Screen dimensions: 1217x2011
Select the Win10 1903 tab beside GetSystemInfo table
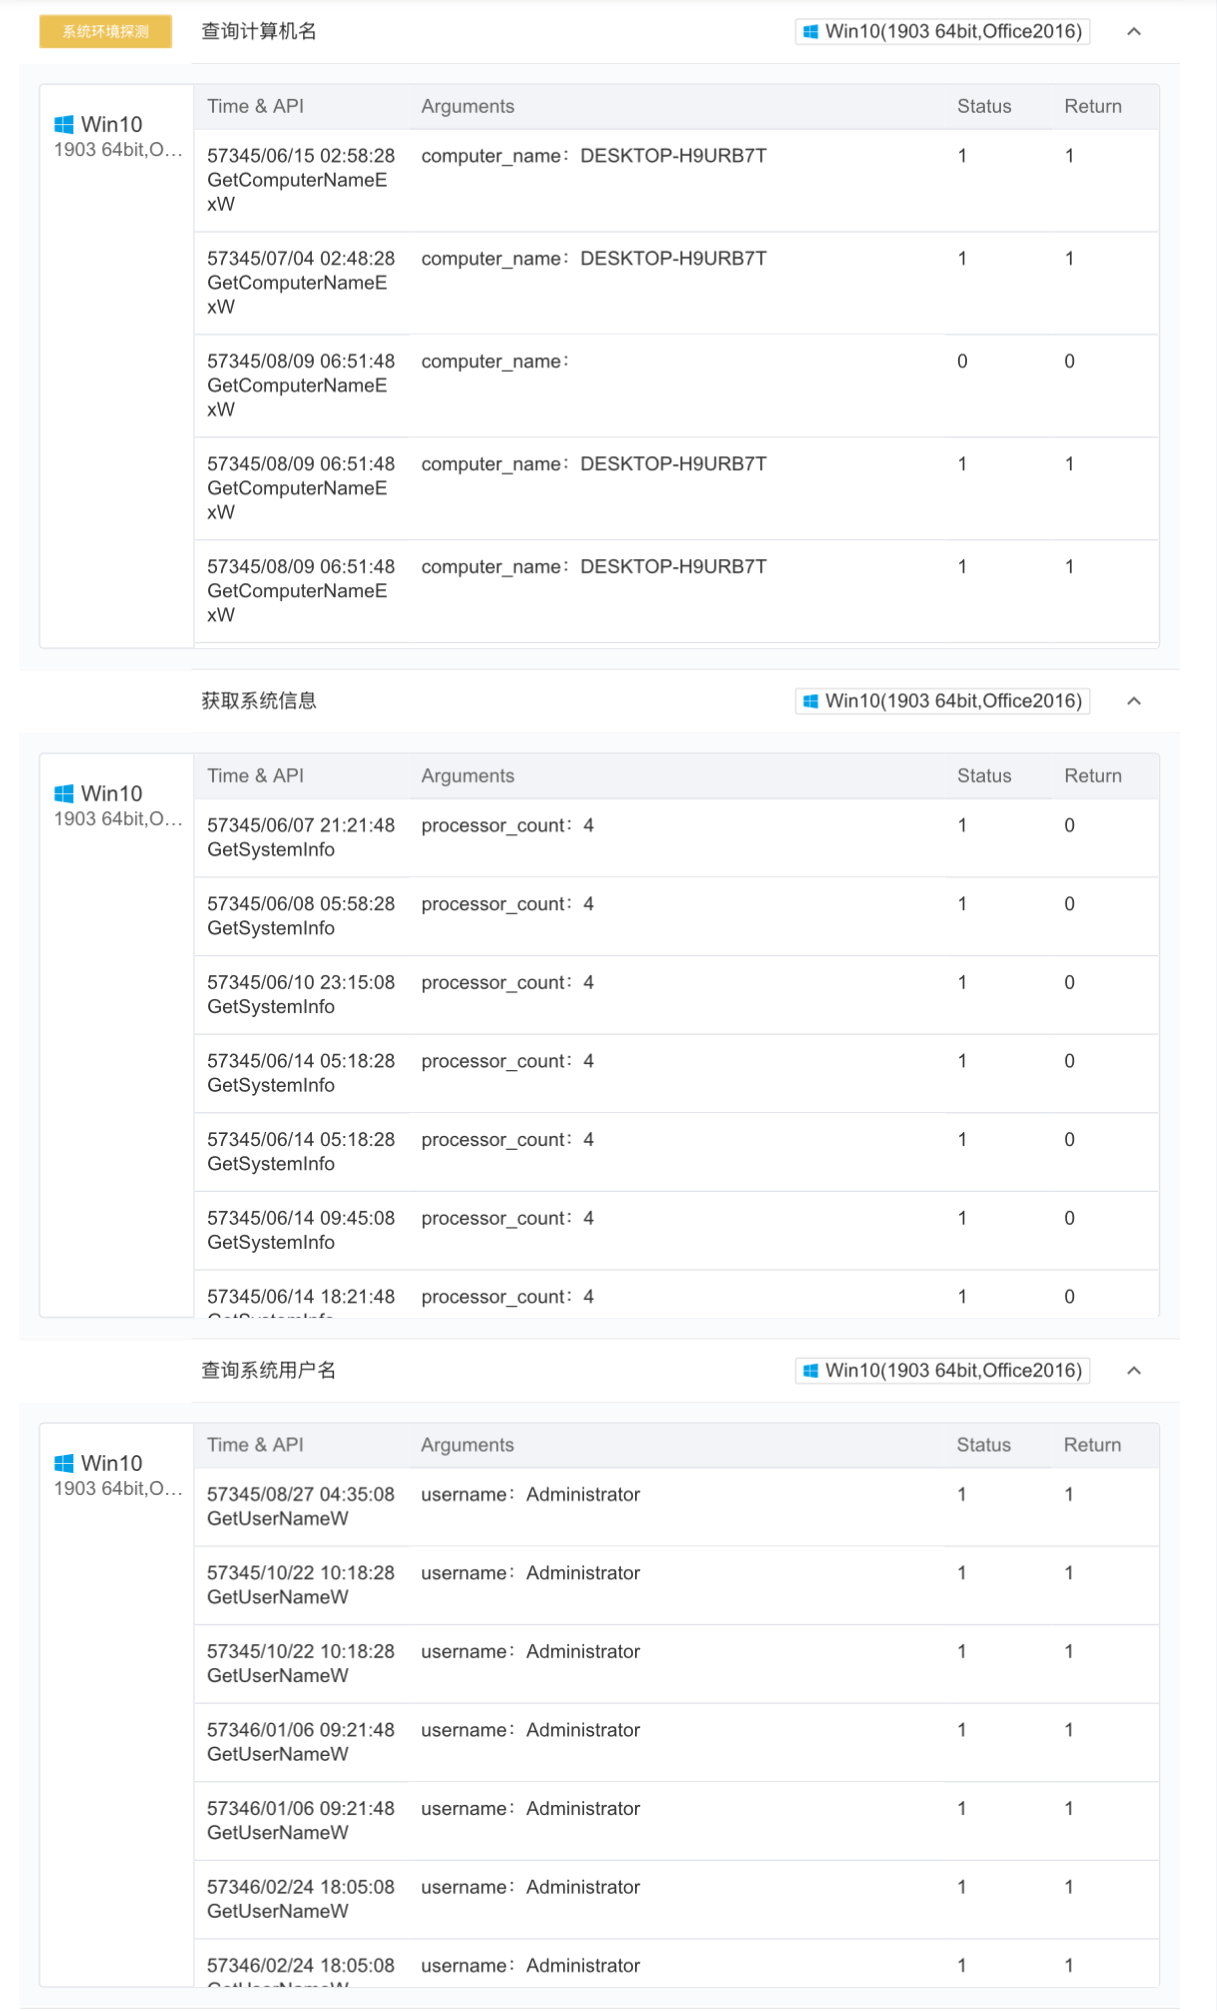click(x=116, y=806)
